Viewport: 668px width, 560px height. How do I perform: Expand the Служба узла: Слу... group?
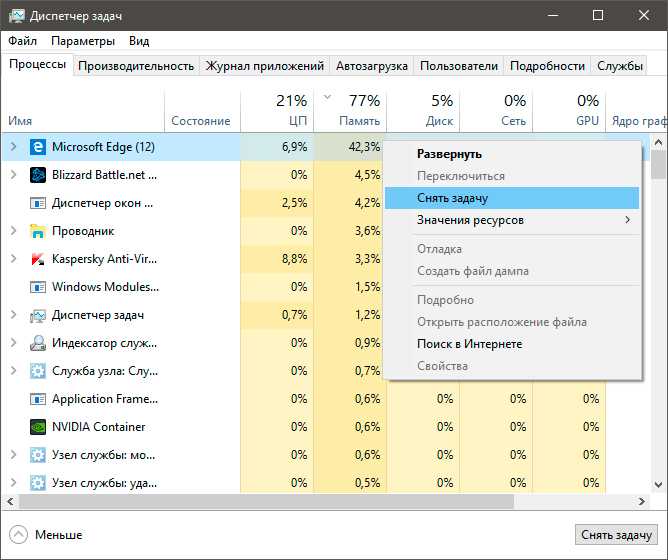(14, 371)
